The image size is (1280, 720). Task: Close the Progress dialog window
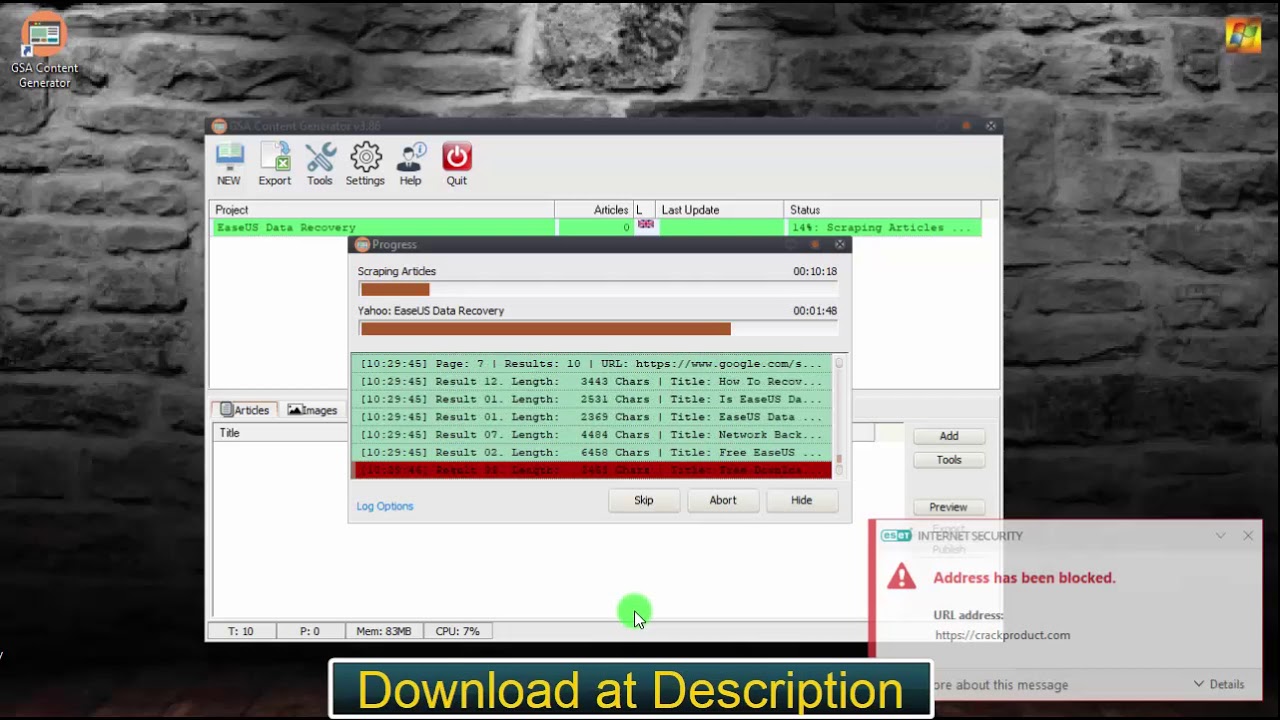point(840,244)
